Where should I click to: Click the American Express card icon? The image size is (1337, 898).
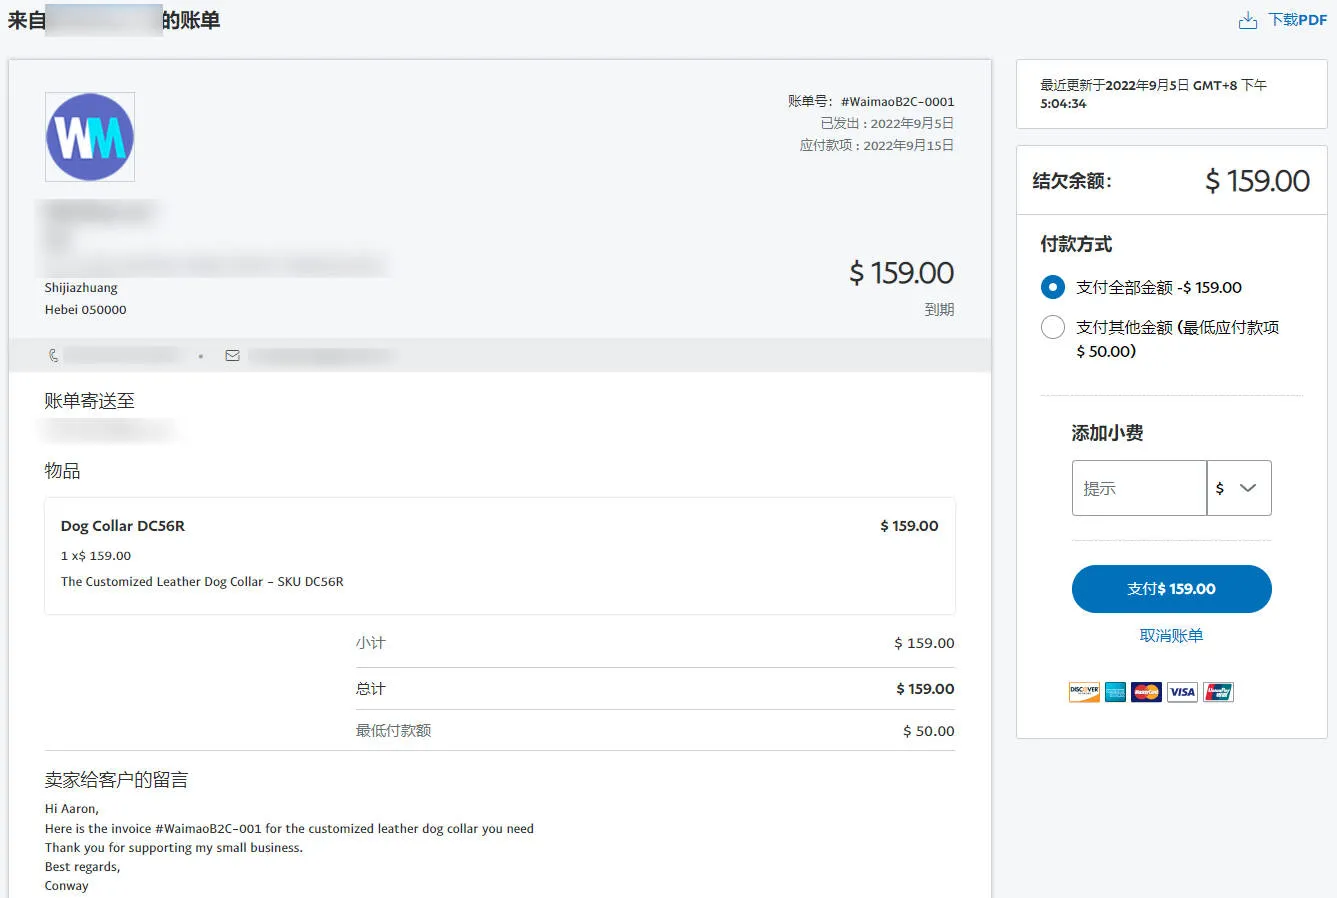coord(1115,692)
